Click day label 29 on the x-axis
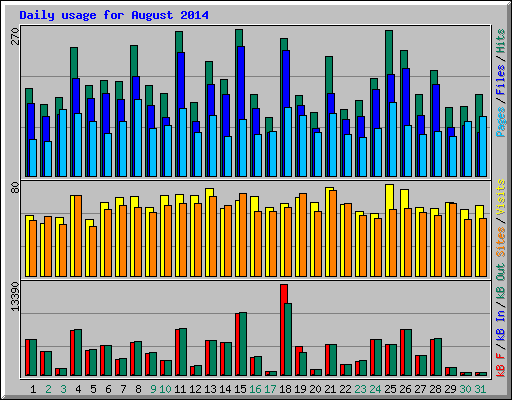512x400 pixels. click(450, 389)
